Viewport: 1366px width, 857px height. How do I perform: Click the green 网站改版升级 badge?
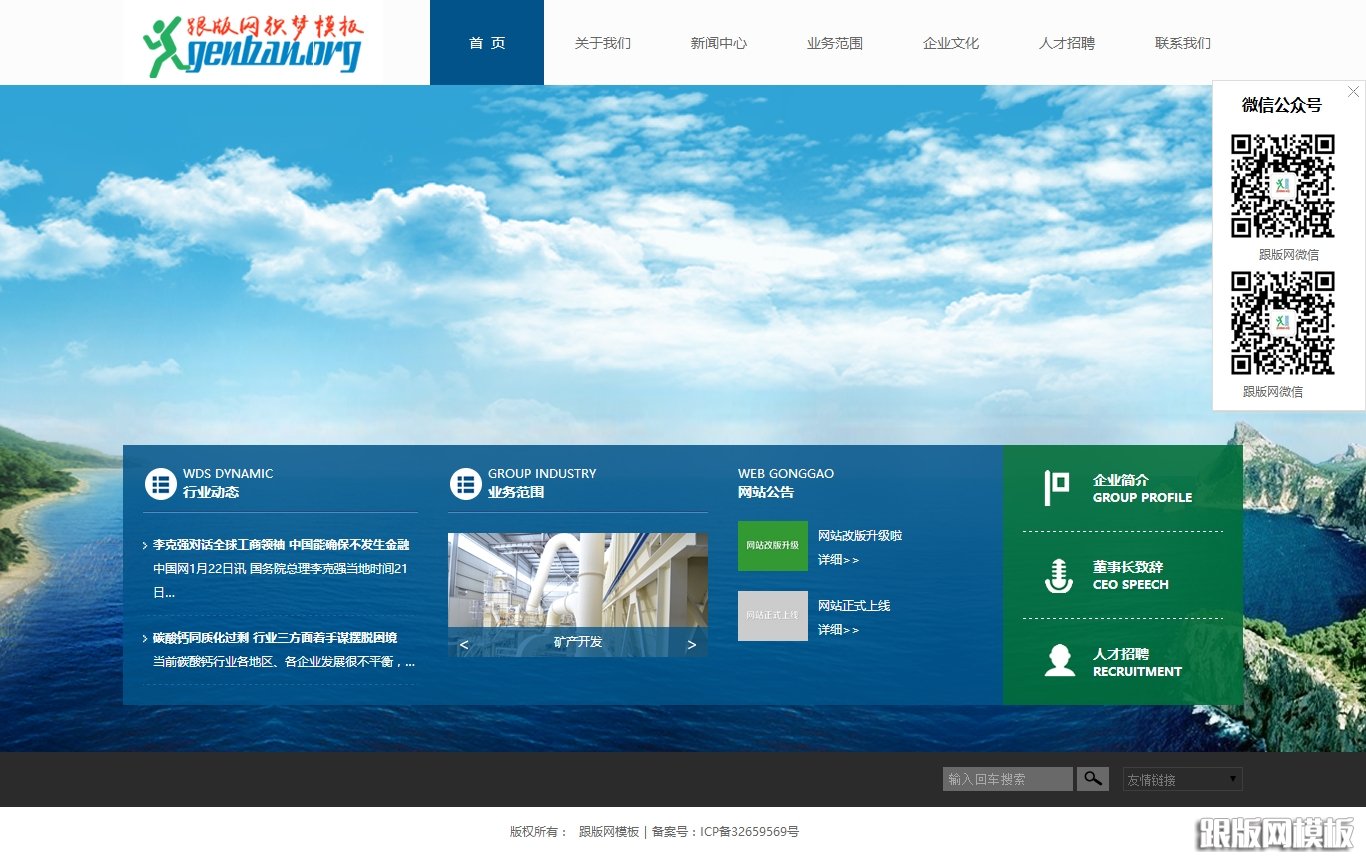pyautogui.click(x=772, y=546)
